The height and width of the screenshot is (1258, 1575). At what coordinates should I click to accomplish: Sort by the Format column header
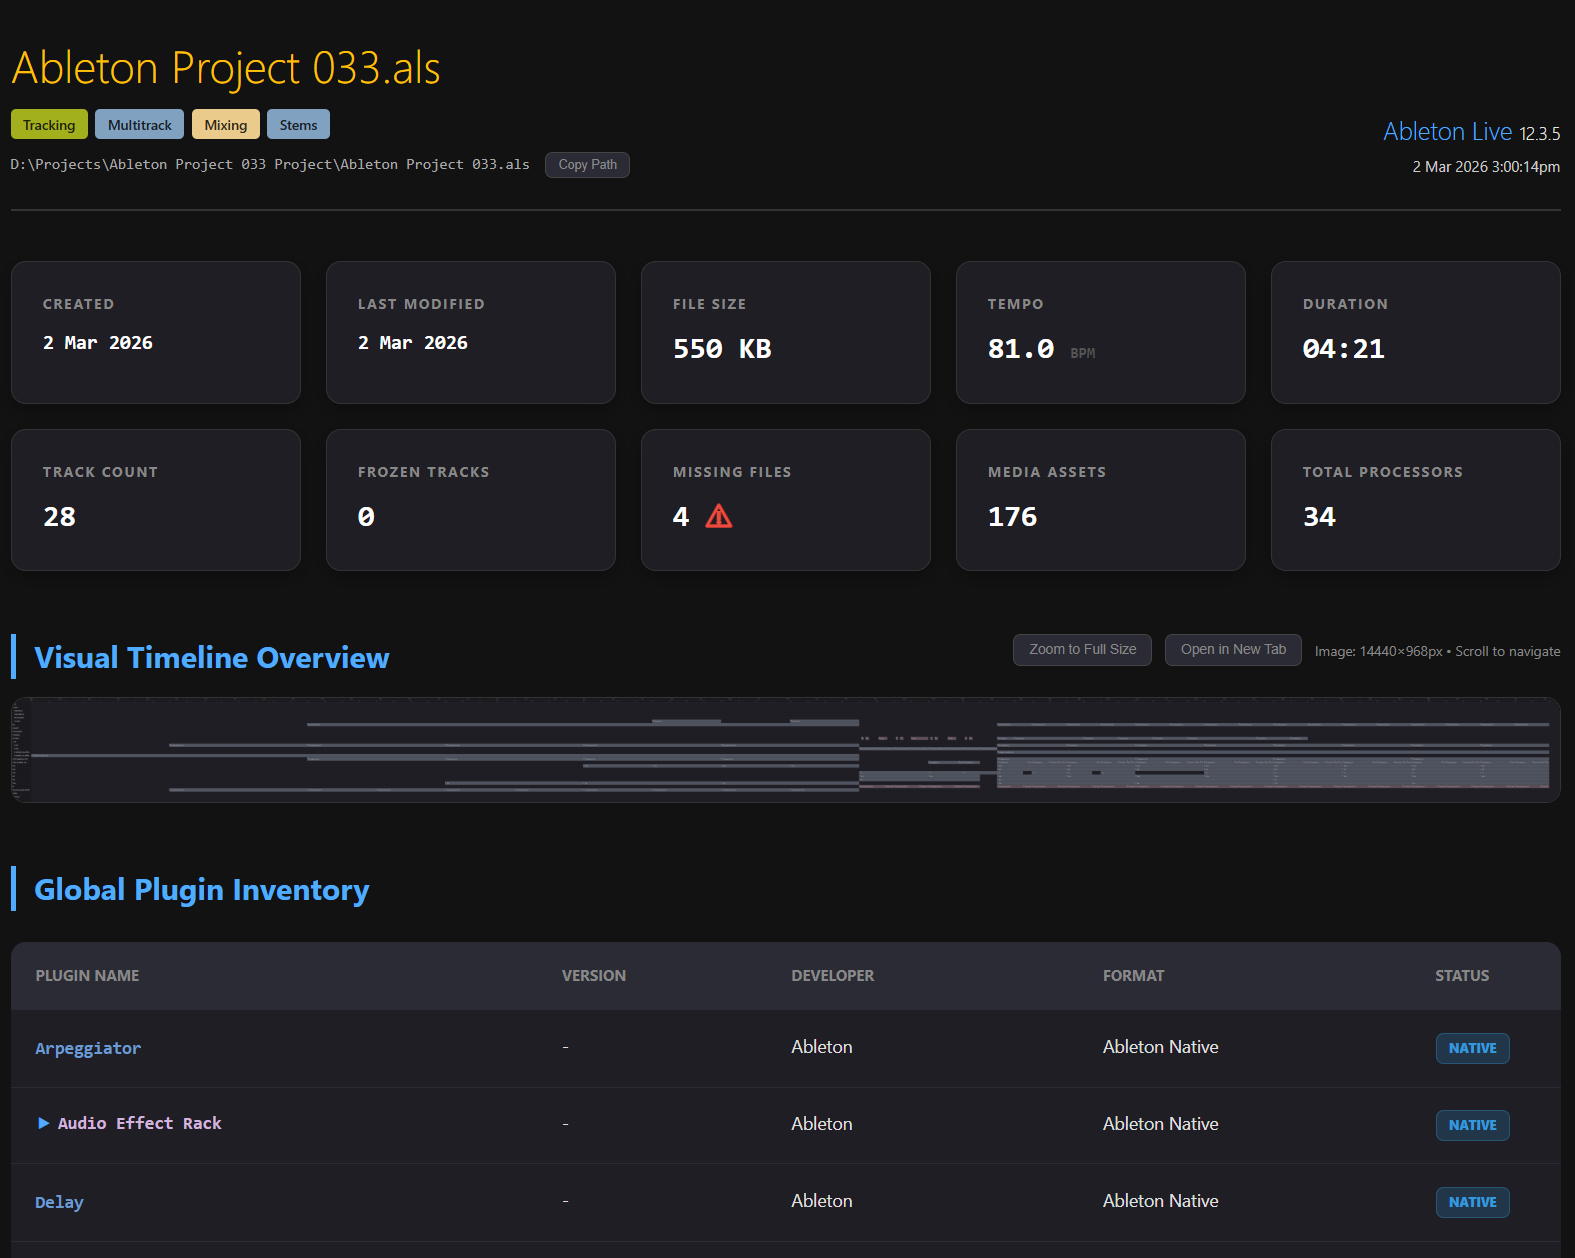(1133, 976)
